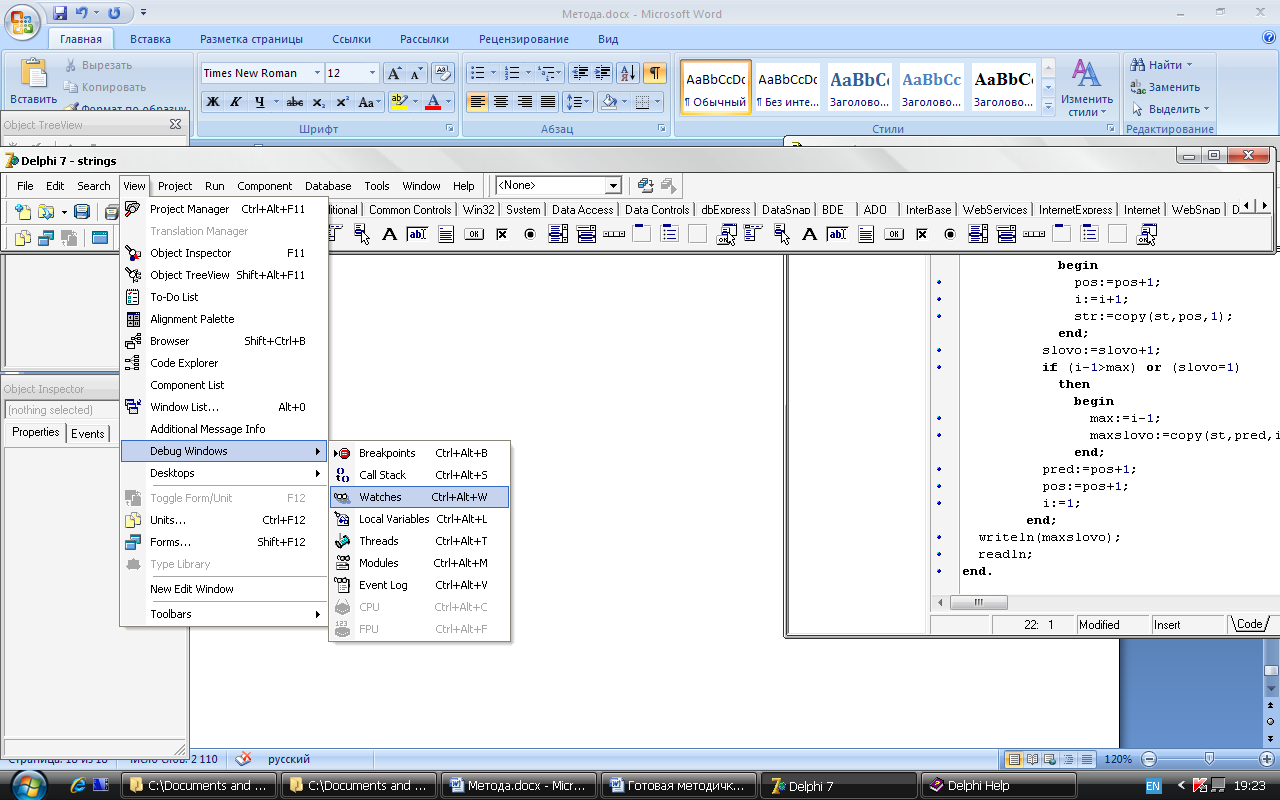
Task: Open the Delphi Project menu
Action: click(175, 186)
